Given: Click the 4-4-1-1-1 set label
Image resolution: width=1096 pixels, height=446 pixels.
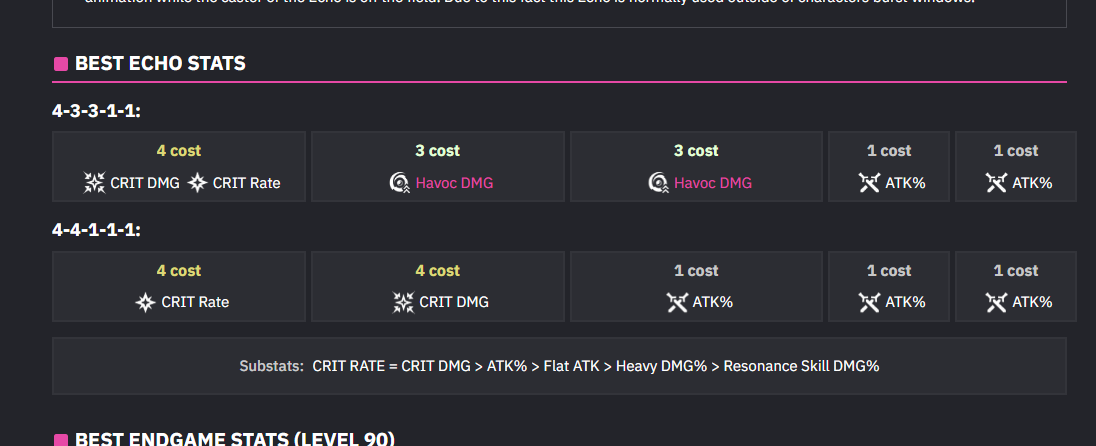Looking at the screenshot, I should click(x=96, y=230).
